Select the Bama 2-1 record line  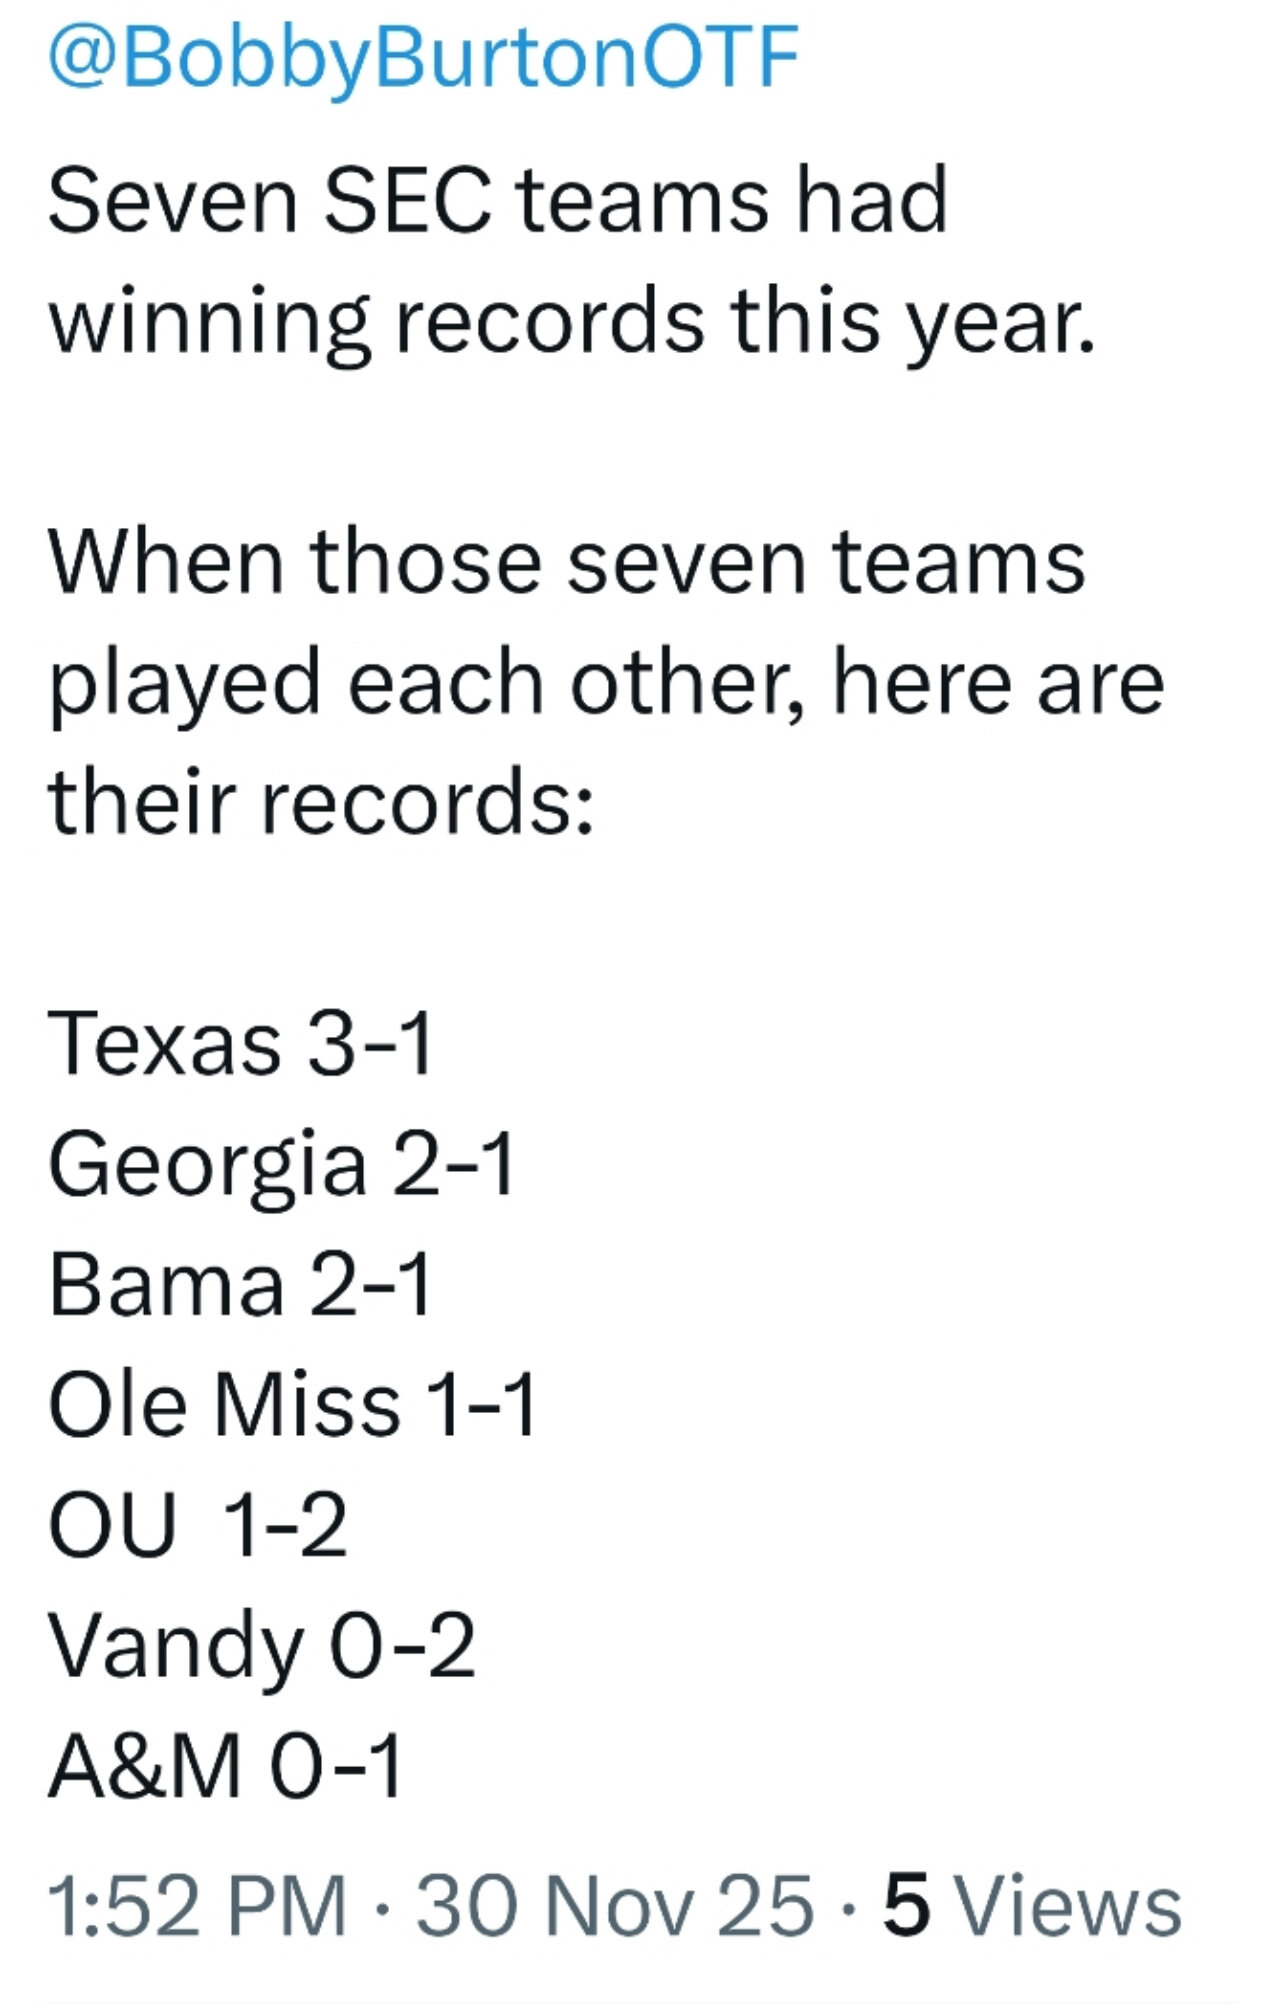(240, 1285)
